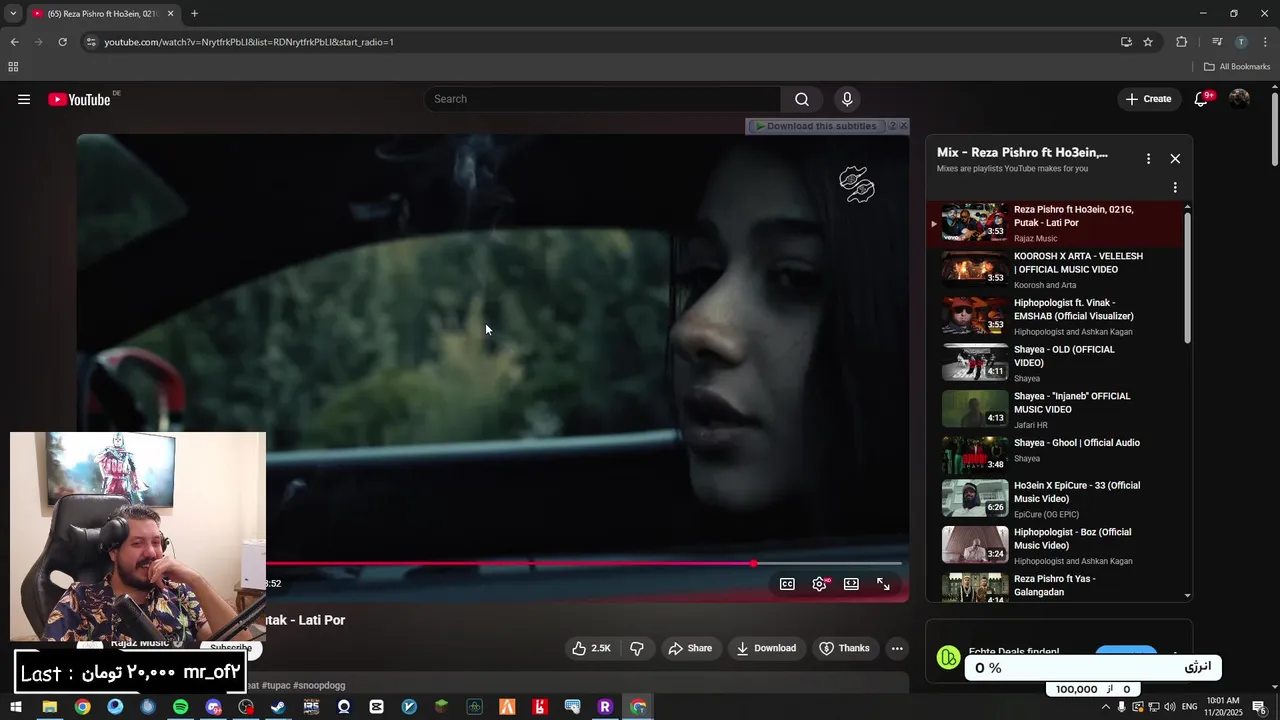The height and width of the screenshot is (720, 1280).
Task: Open the Chrome three-dot menu
Action: (x=1266, y=42)
